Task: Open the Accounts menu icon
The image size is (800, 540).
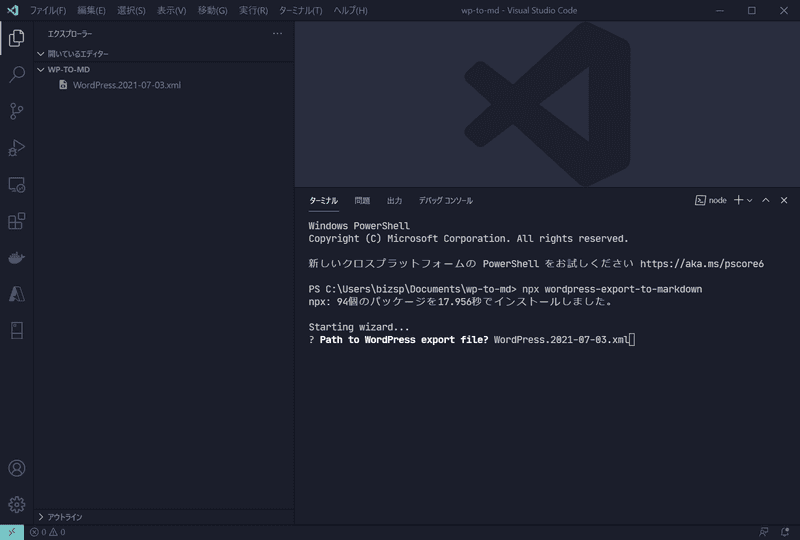Action: [x=17, y=468]
